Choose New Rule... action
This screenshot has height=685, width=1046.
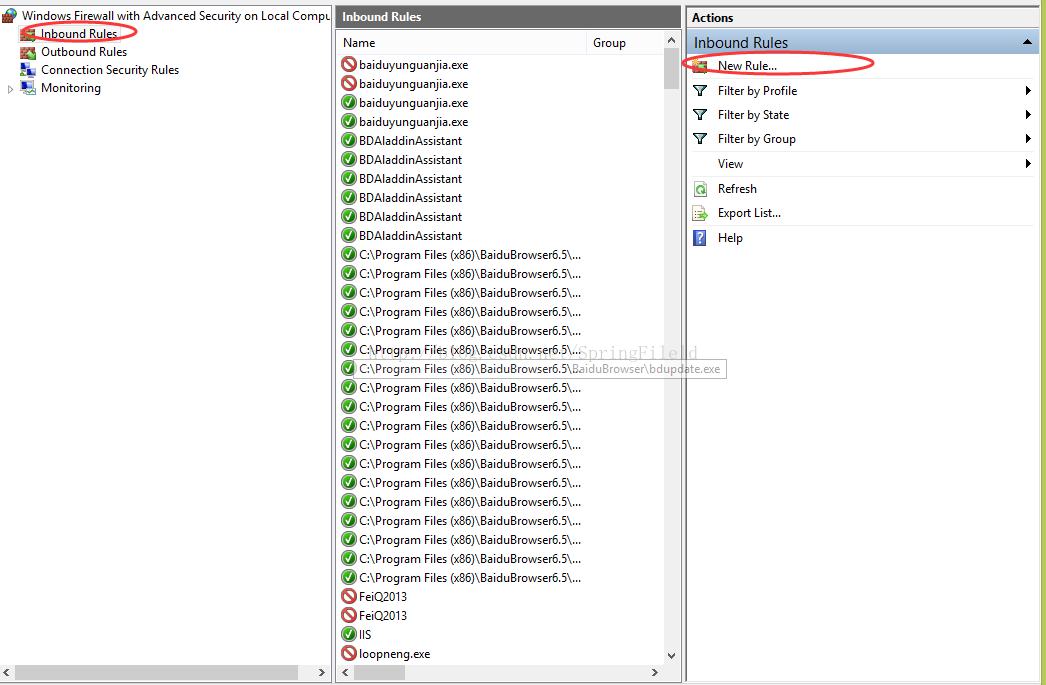click(747, 66)
